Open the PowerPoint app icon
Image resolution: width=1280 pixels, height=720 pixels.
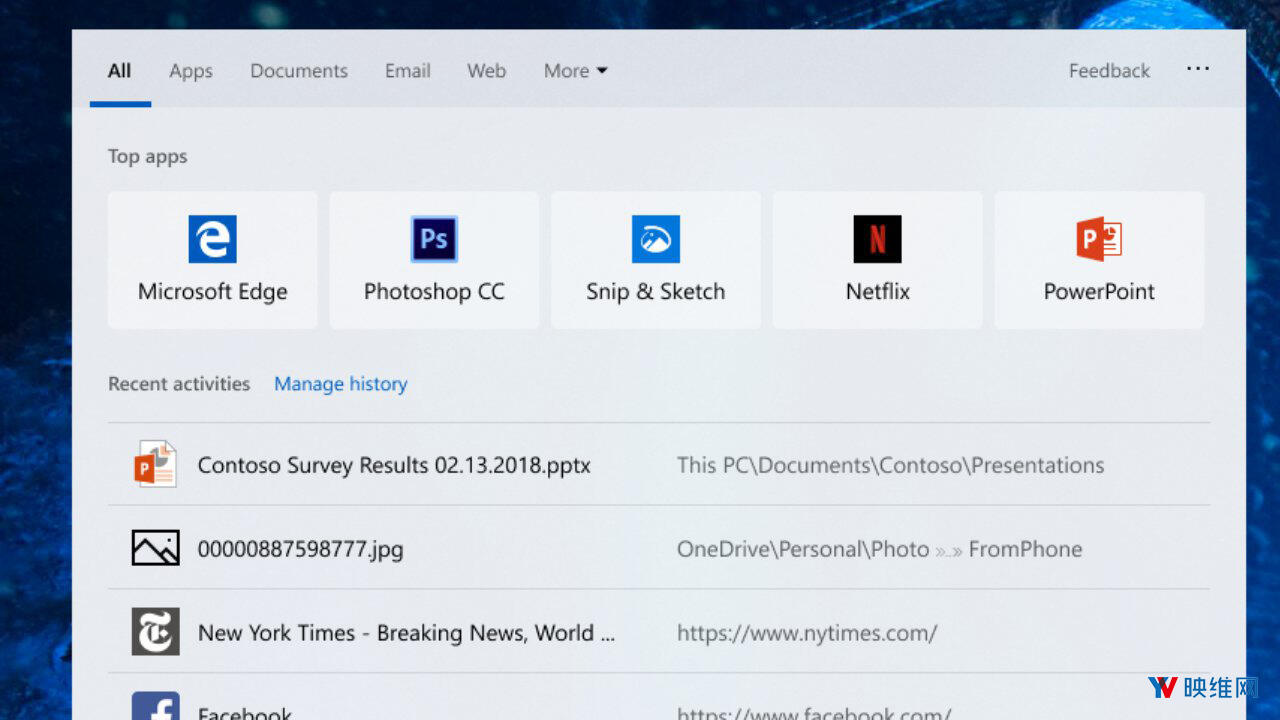(x=1099, y=240)
